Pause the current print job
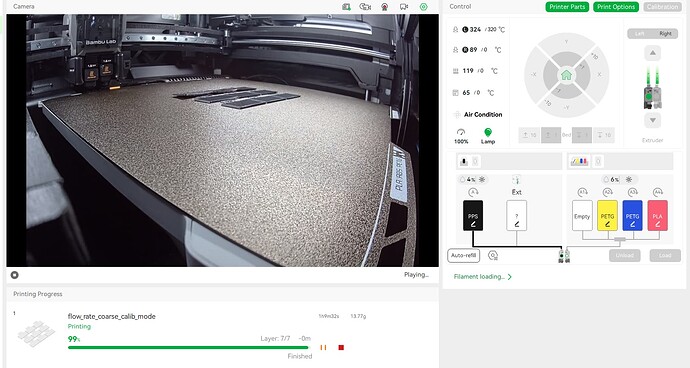The image size is (690, 368). (323, 347)
